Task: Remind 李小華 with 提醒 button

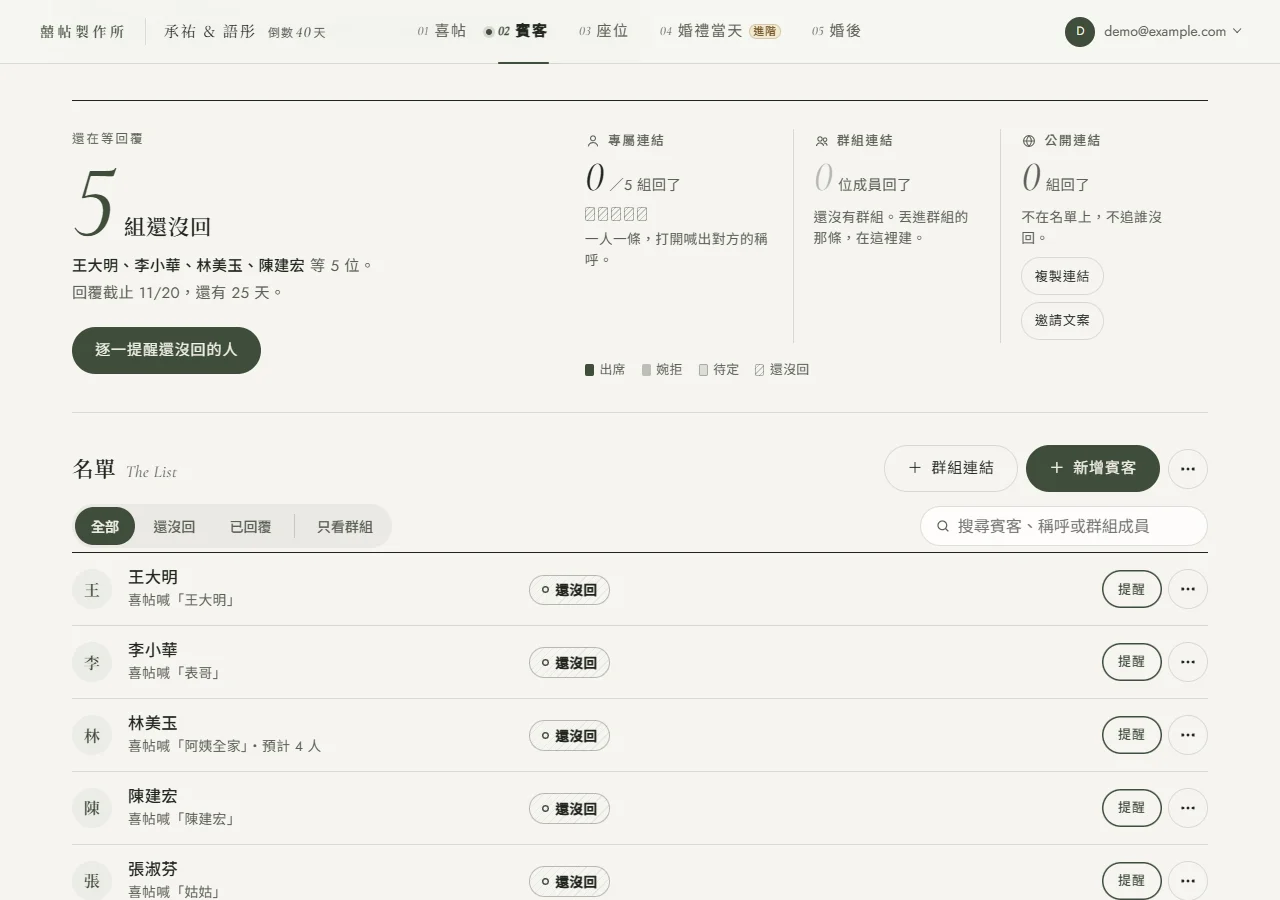Action: tap(1132, 662)
